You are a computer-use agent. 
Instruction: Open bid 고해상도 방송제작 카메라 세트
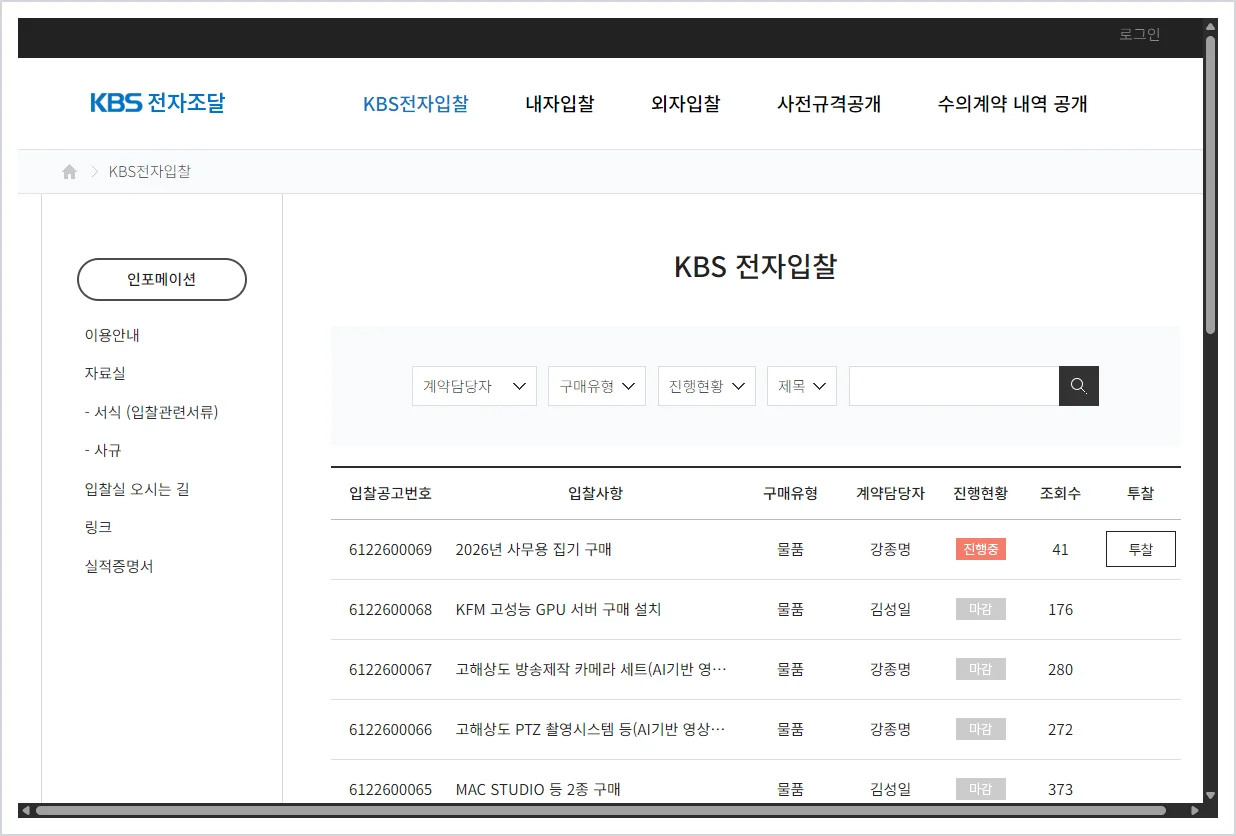point(591,669)
